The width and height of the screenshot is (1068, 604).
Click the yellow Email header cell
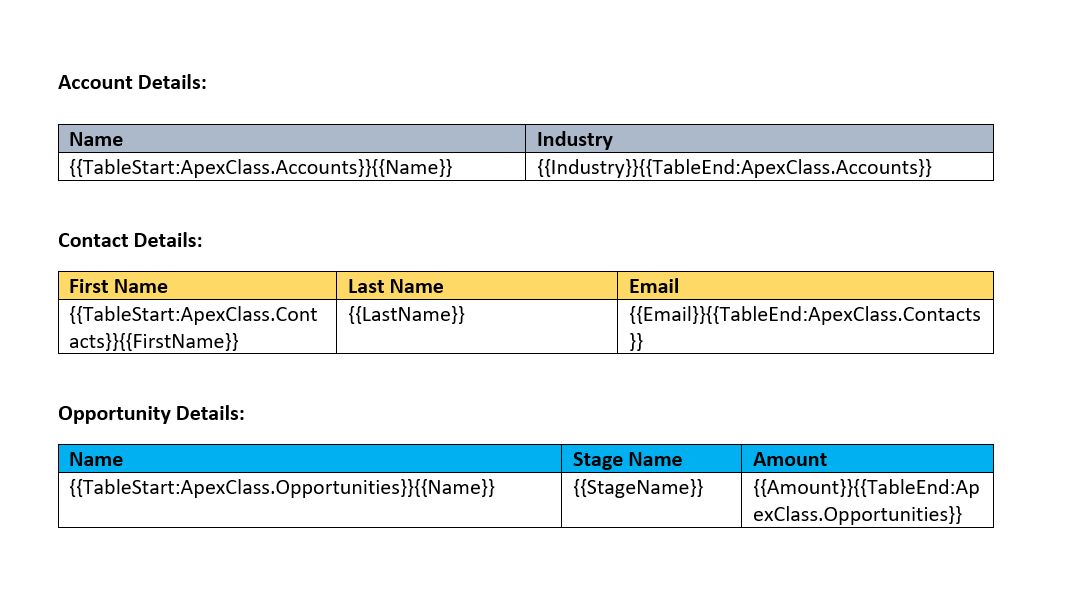click(806, 286)
